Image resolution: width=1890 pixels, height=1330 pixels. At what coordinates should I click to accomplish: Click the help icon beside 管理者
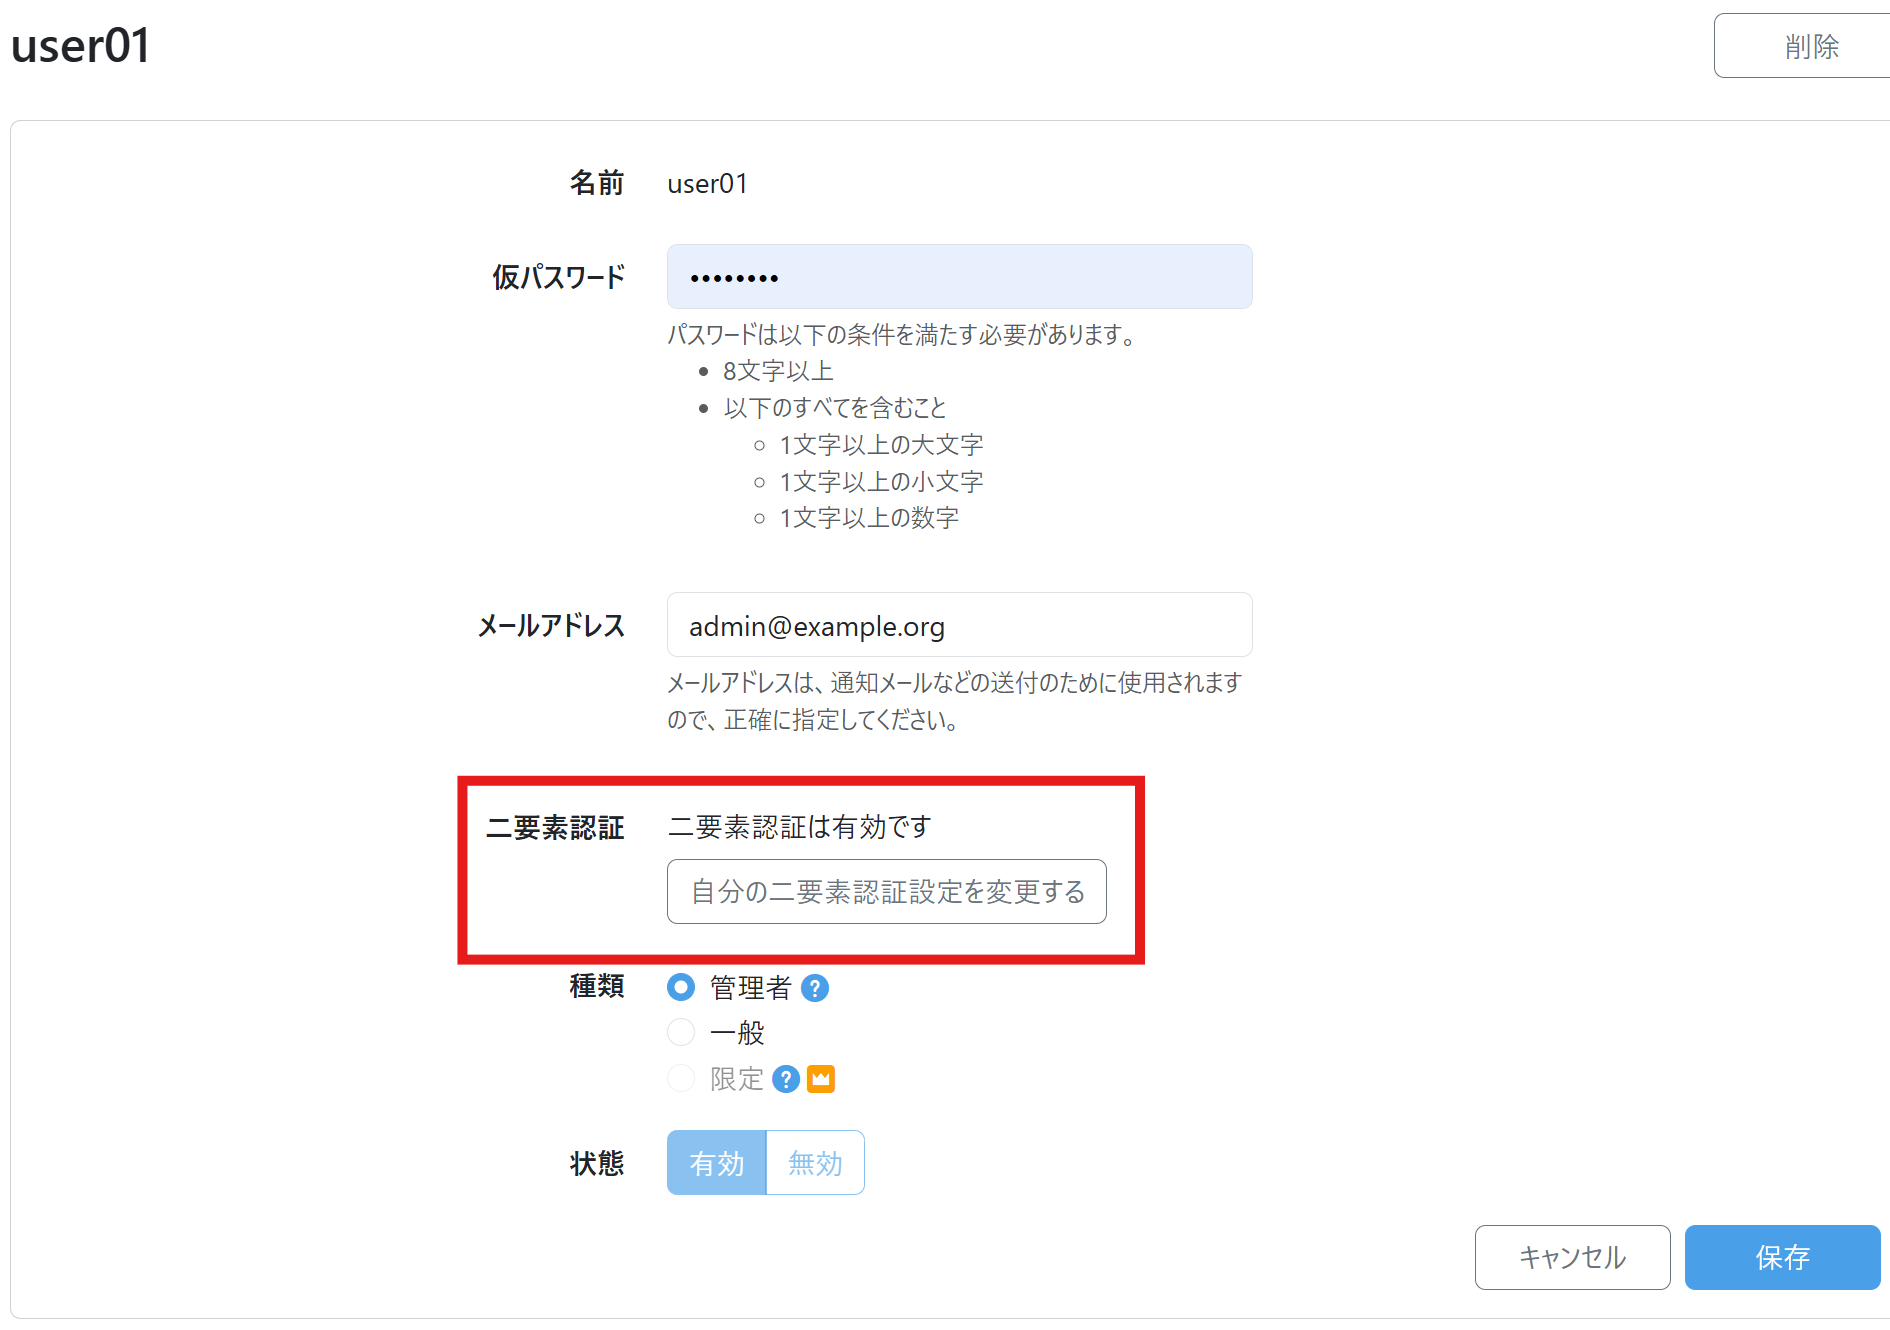coord(815,988)
